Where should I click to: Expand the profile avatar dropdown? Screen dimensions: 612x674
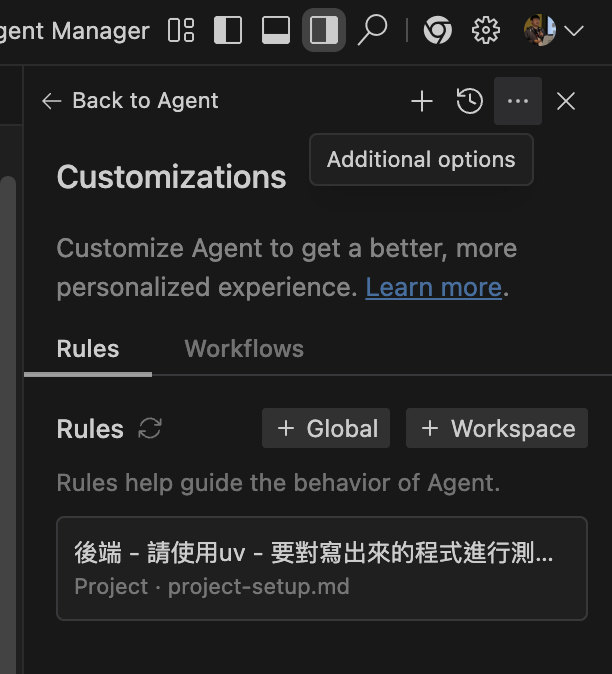coord(553,31)
